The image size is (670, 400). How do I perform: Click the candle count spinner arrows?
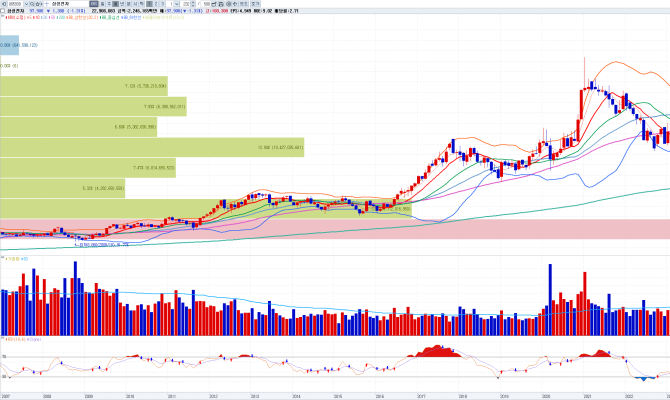point(193,4)
